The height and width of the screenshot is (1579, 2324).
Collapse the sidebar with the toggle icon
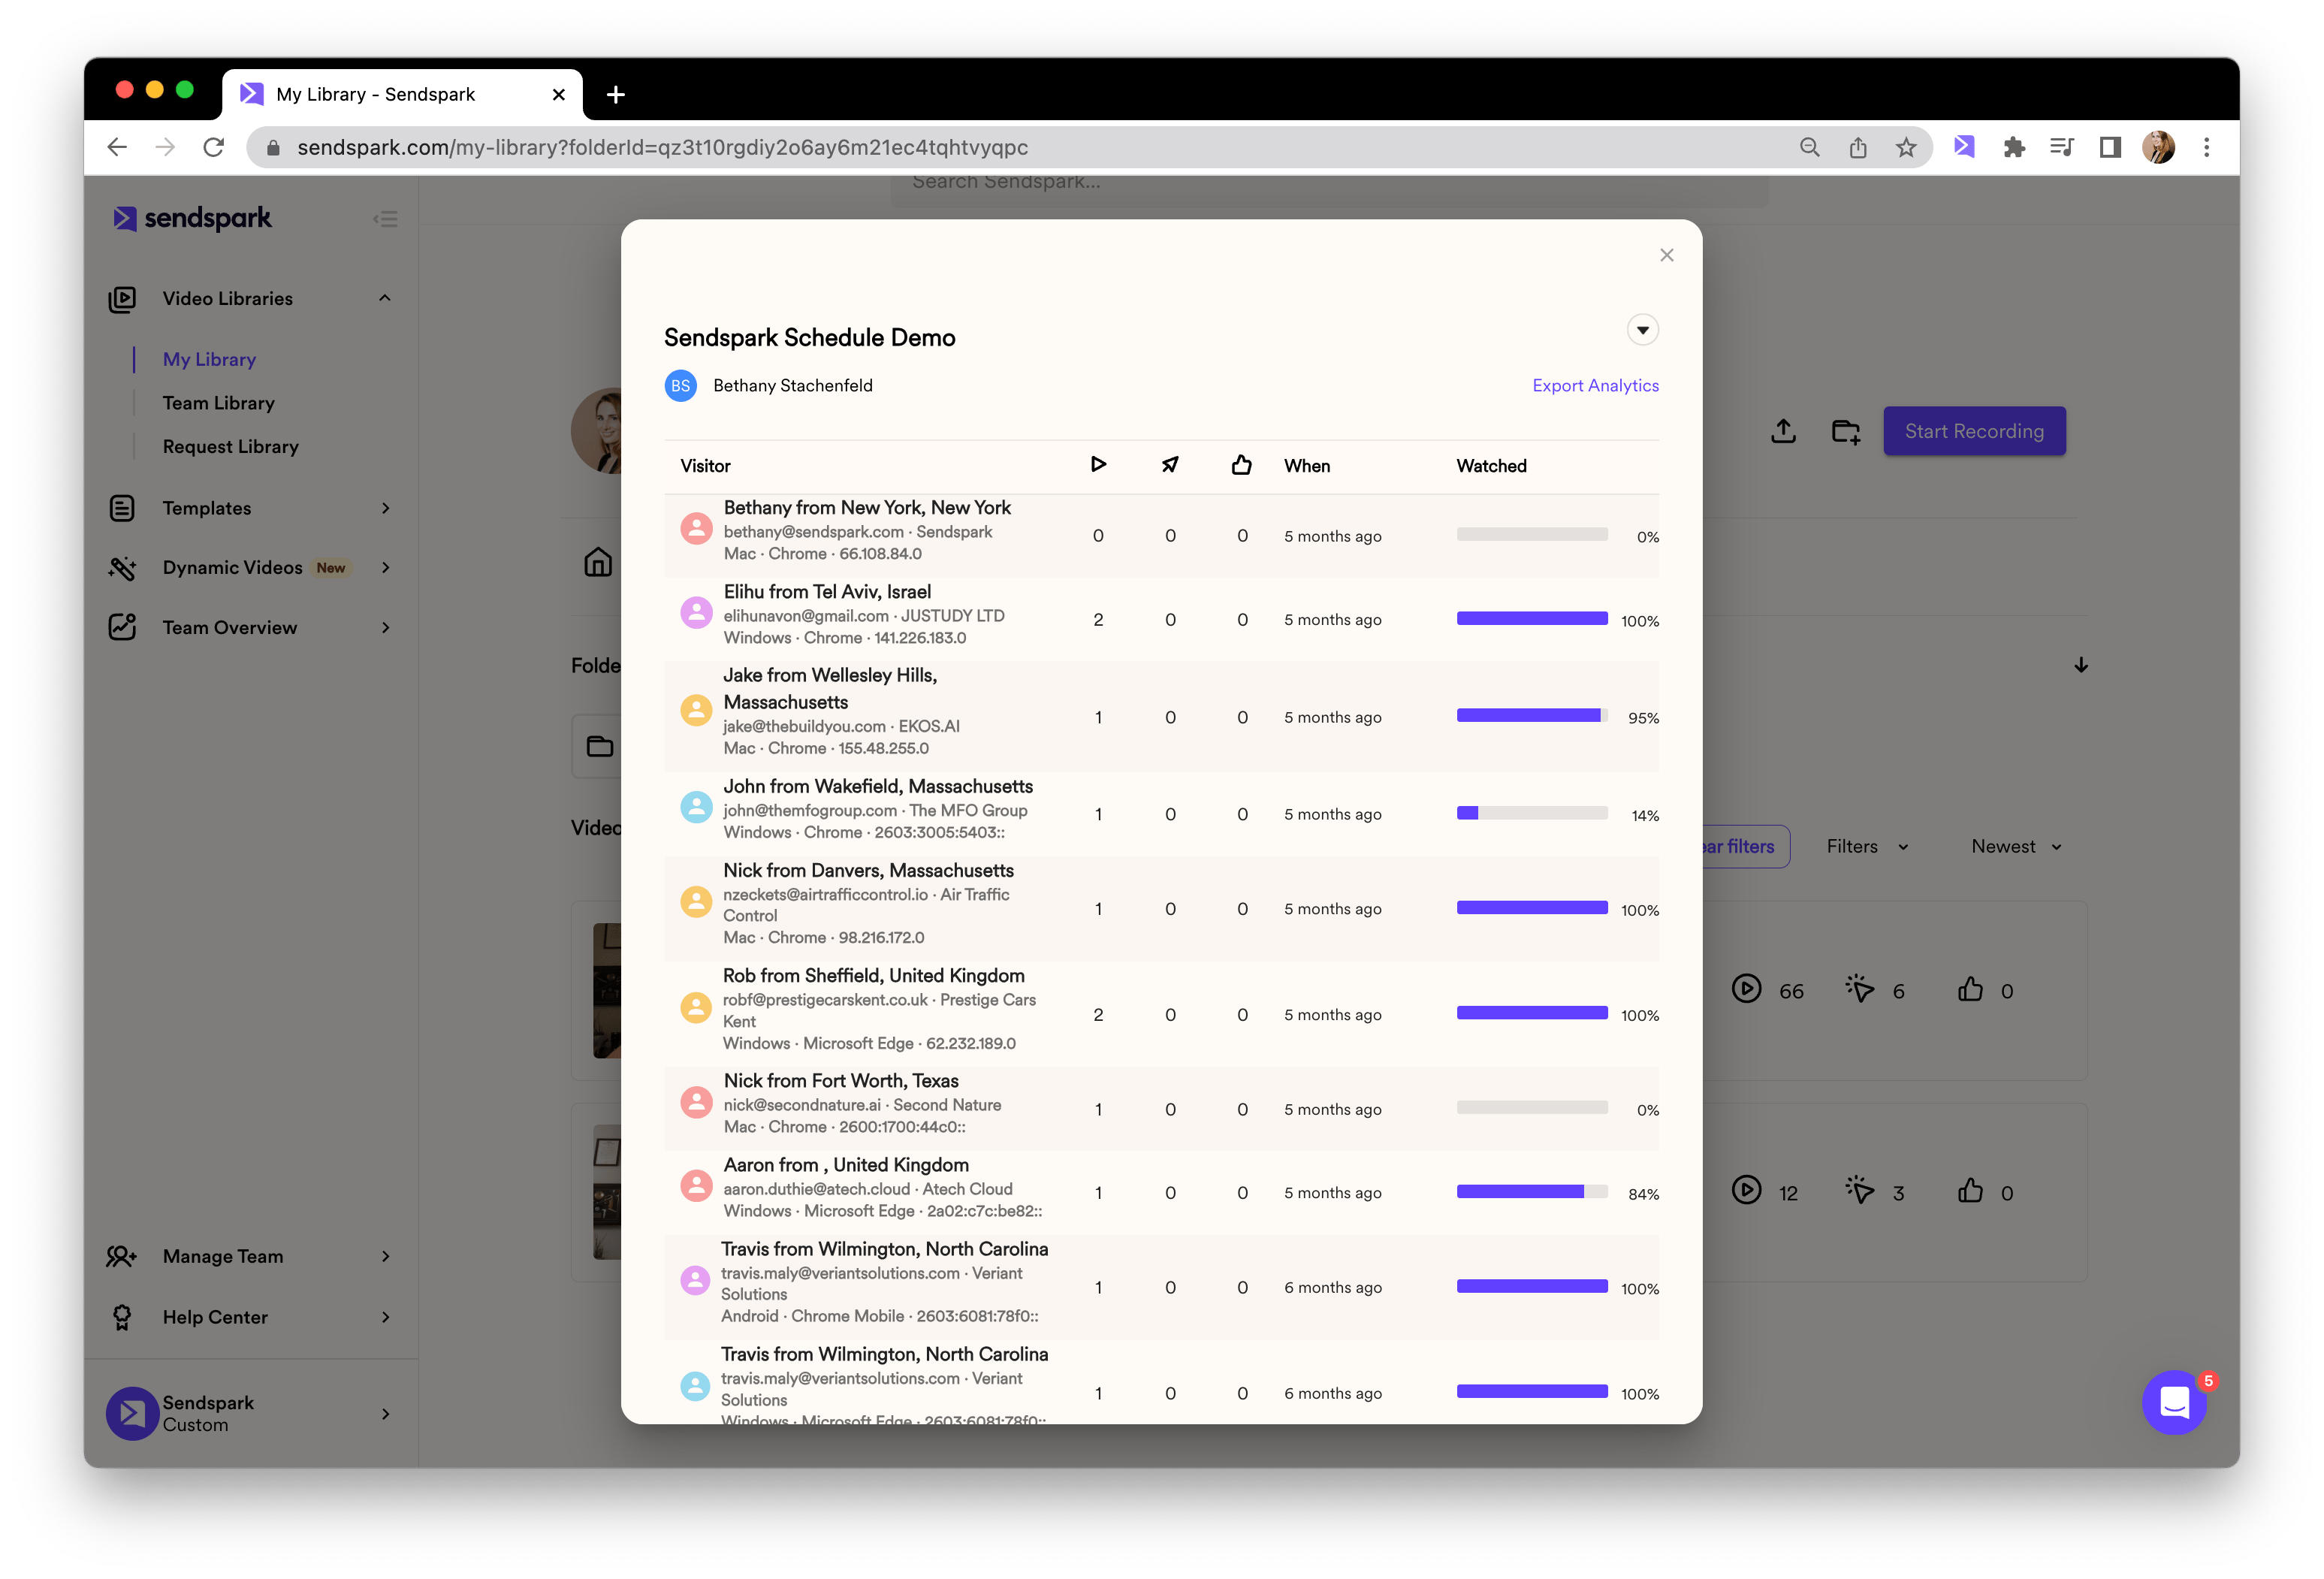[385, 219]
